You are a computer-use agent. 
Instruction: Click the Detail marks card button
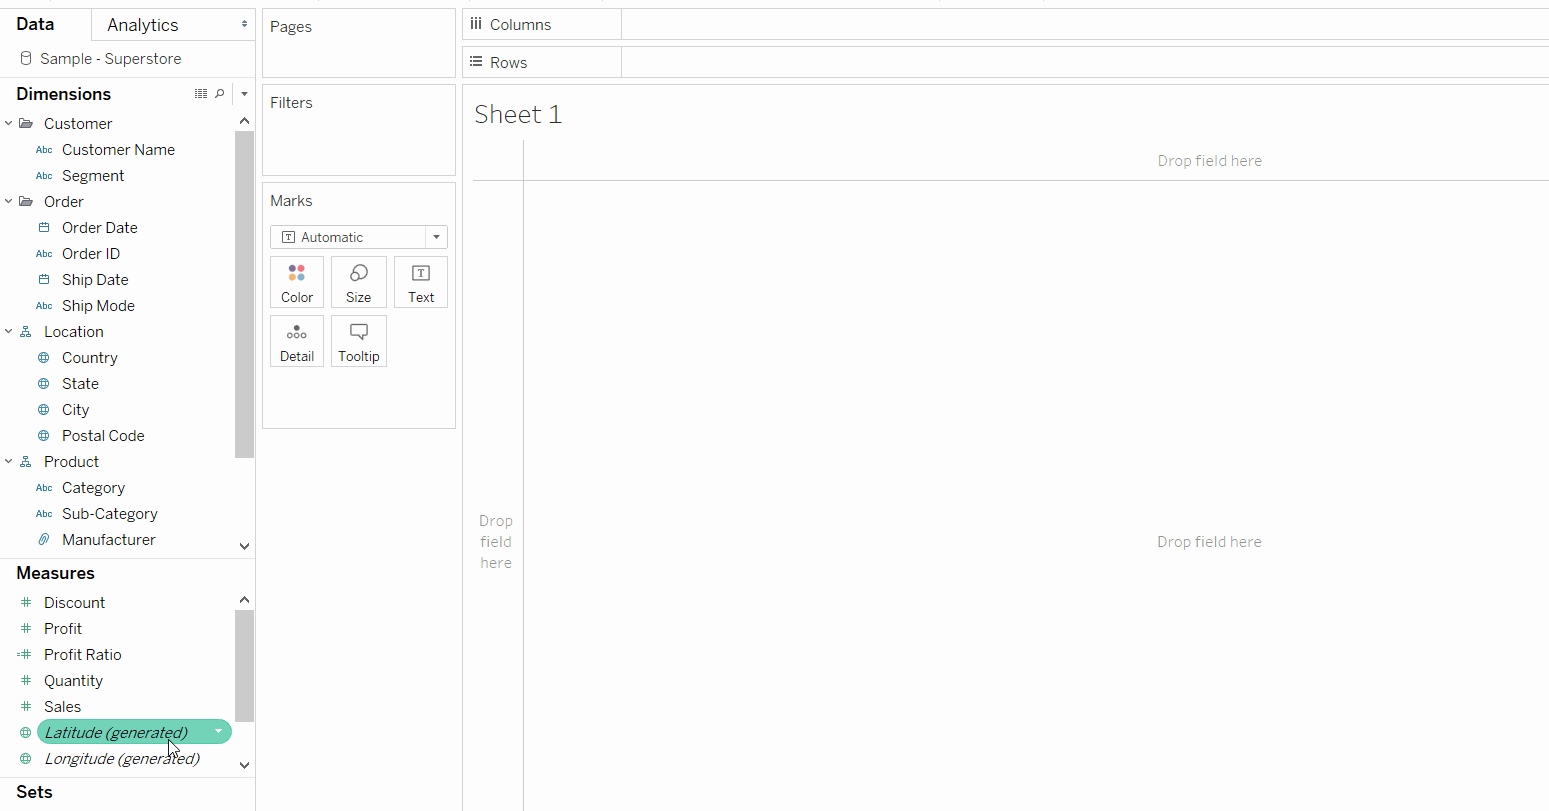(x=297, y=341)
